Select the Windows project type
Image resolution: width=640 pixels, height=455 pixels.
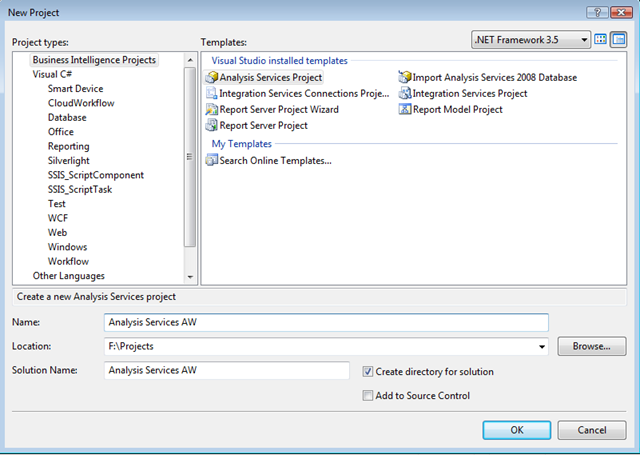click(67, 247)
